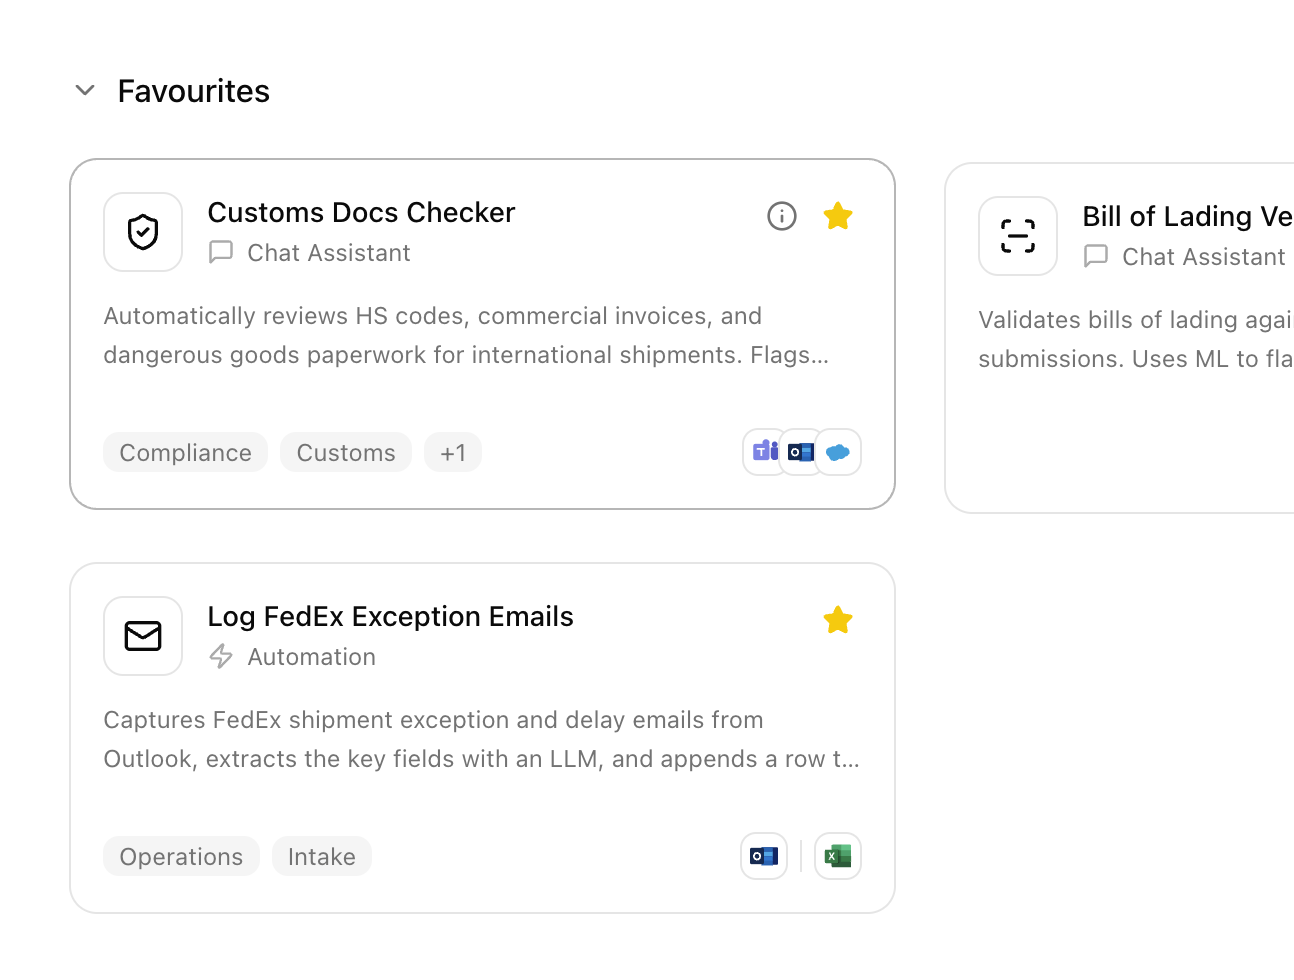
Task: Select the Customs tag
Action: tap(346, 453)
